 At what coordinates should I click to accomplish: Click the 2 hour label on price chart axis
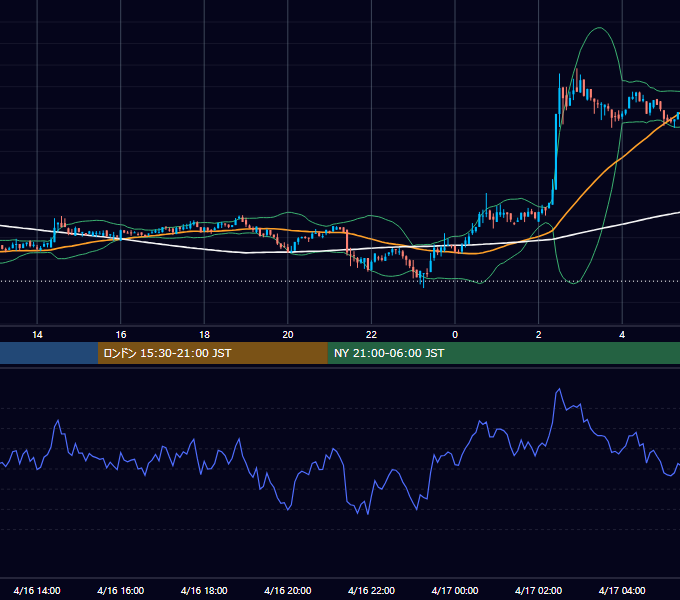pos(538,335)
